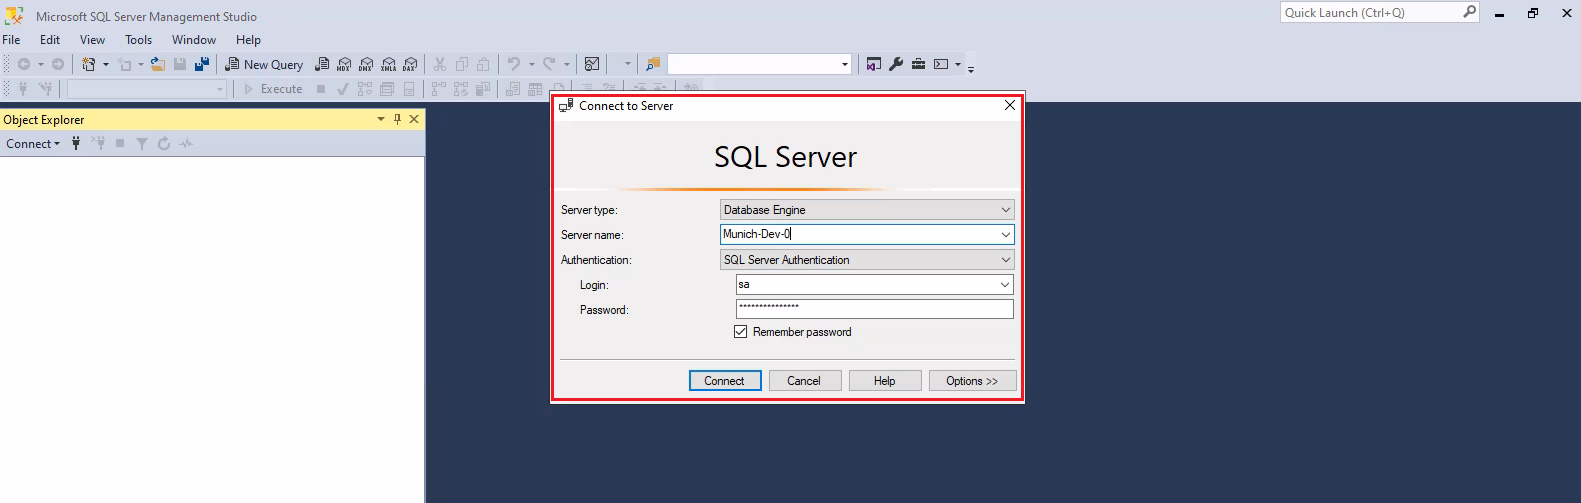This screenshot has width=1581, height=503.
Task: Click the Quick Launch search magnifier icon
Action: (1469, 12)
